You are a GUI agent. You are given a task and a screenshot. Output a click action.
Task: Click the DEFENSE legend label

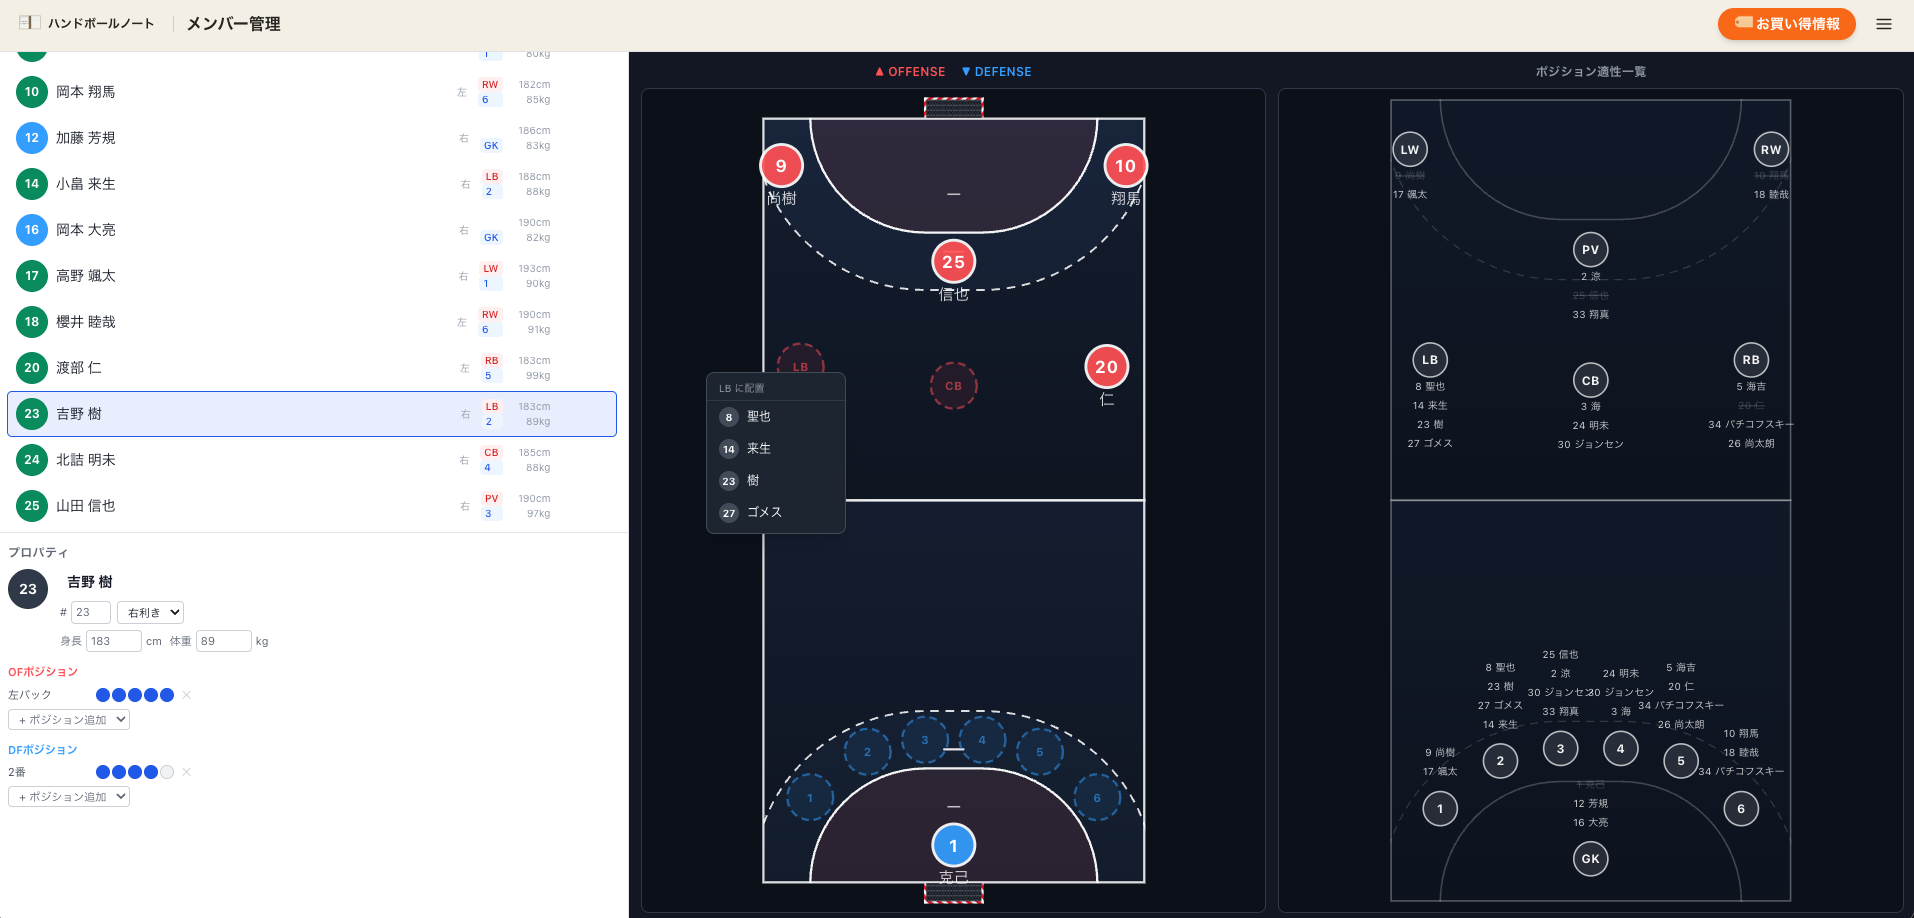click(997, 72)
